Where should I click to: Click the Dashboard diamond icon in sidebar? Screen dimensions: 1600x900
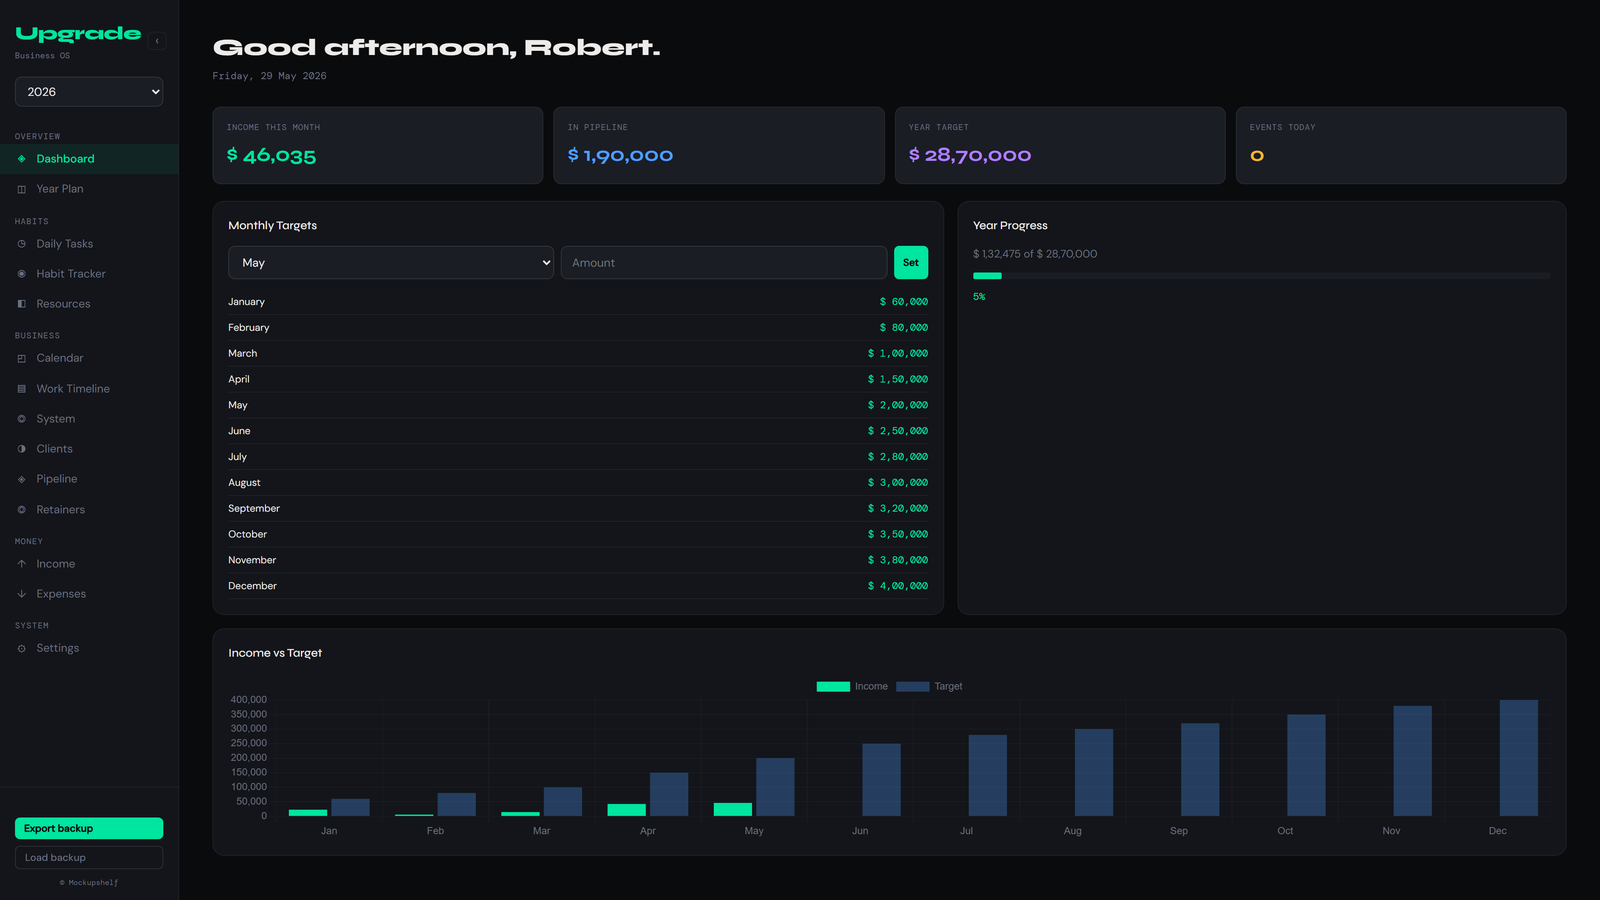point(22,159)
